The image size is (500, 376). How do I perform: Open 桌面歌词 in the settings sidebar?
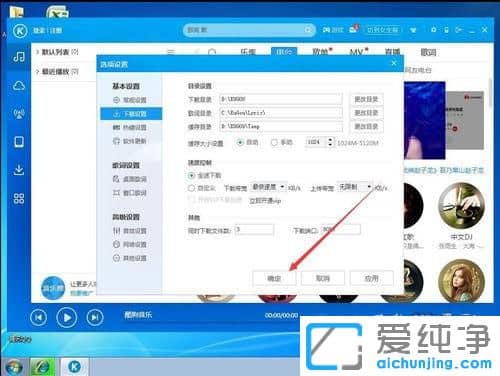pos(130,179)
